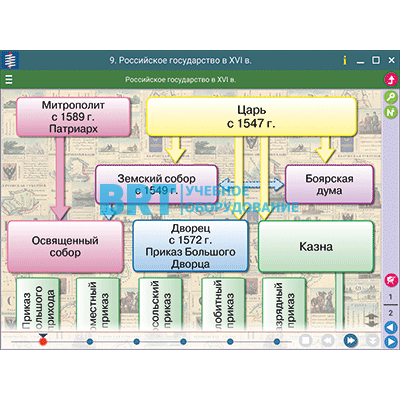Click the yellow info icon in the title bar

pyautogui.click(x=345, y=60)
